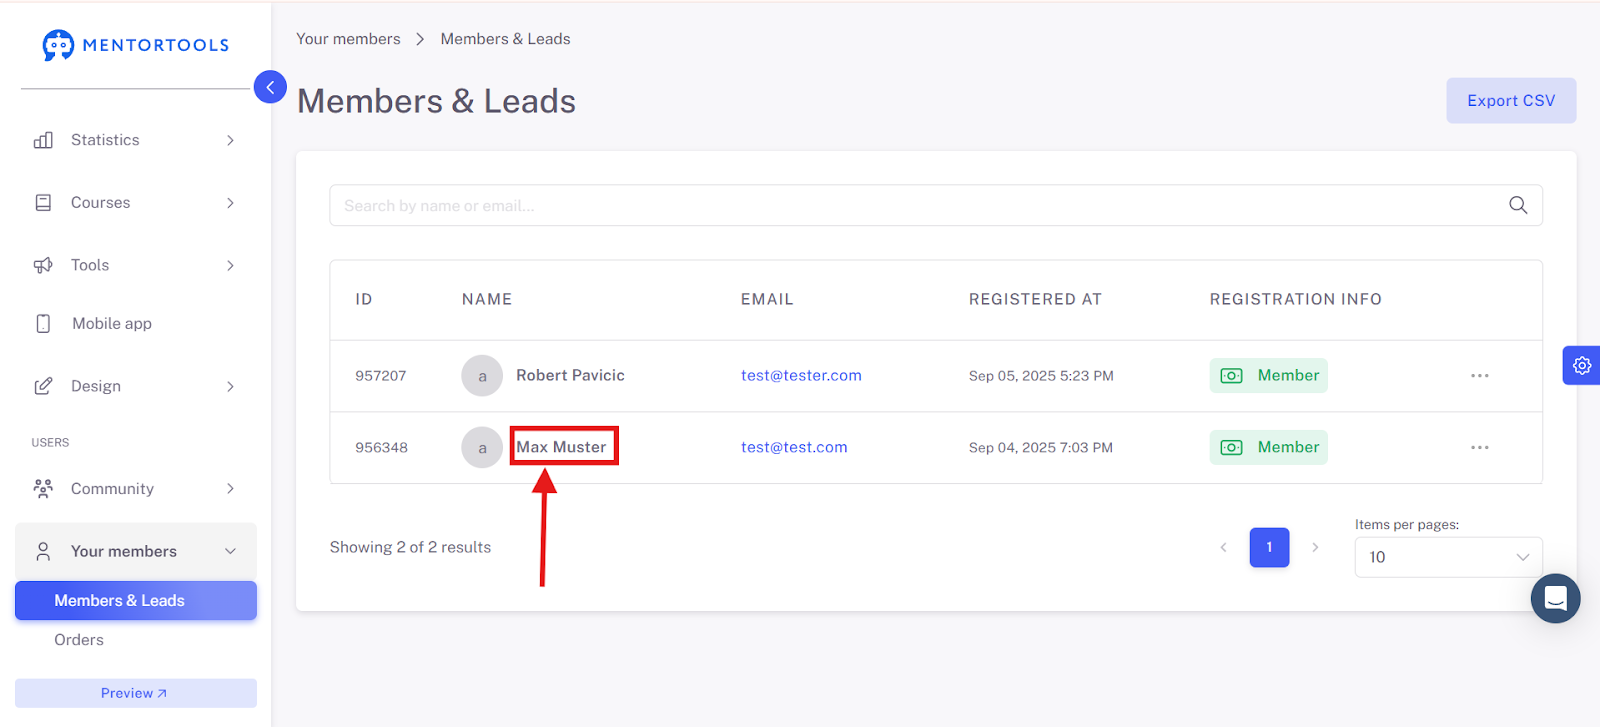
Task: Click the ID 956348
Action: click(x=381, y=448)
